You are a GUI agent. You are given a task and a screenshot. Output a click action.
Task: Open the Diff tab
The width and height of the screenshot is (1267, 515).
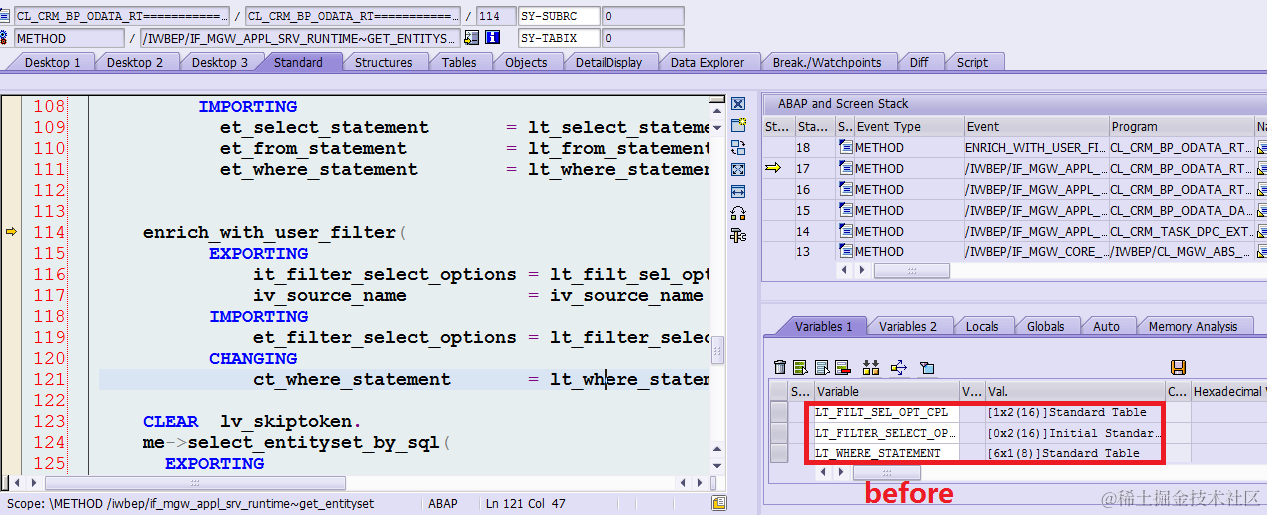918,62
